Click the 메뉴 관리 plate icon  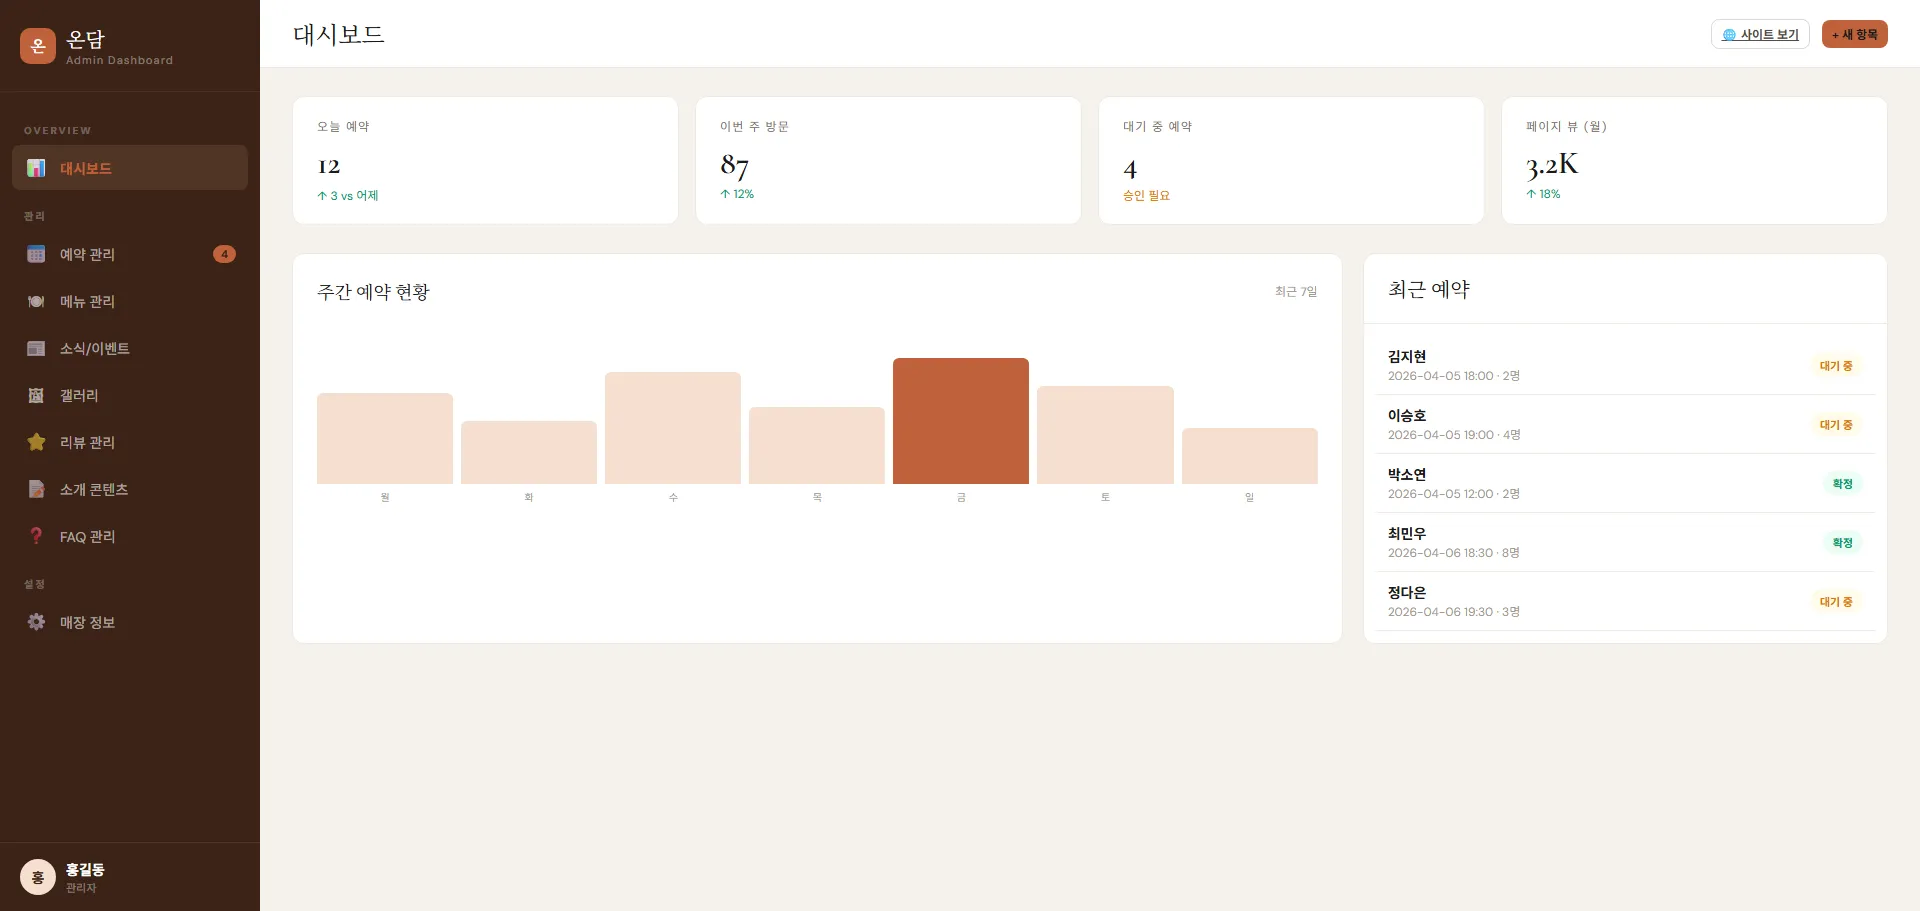point(36,301)
